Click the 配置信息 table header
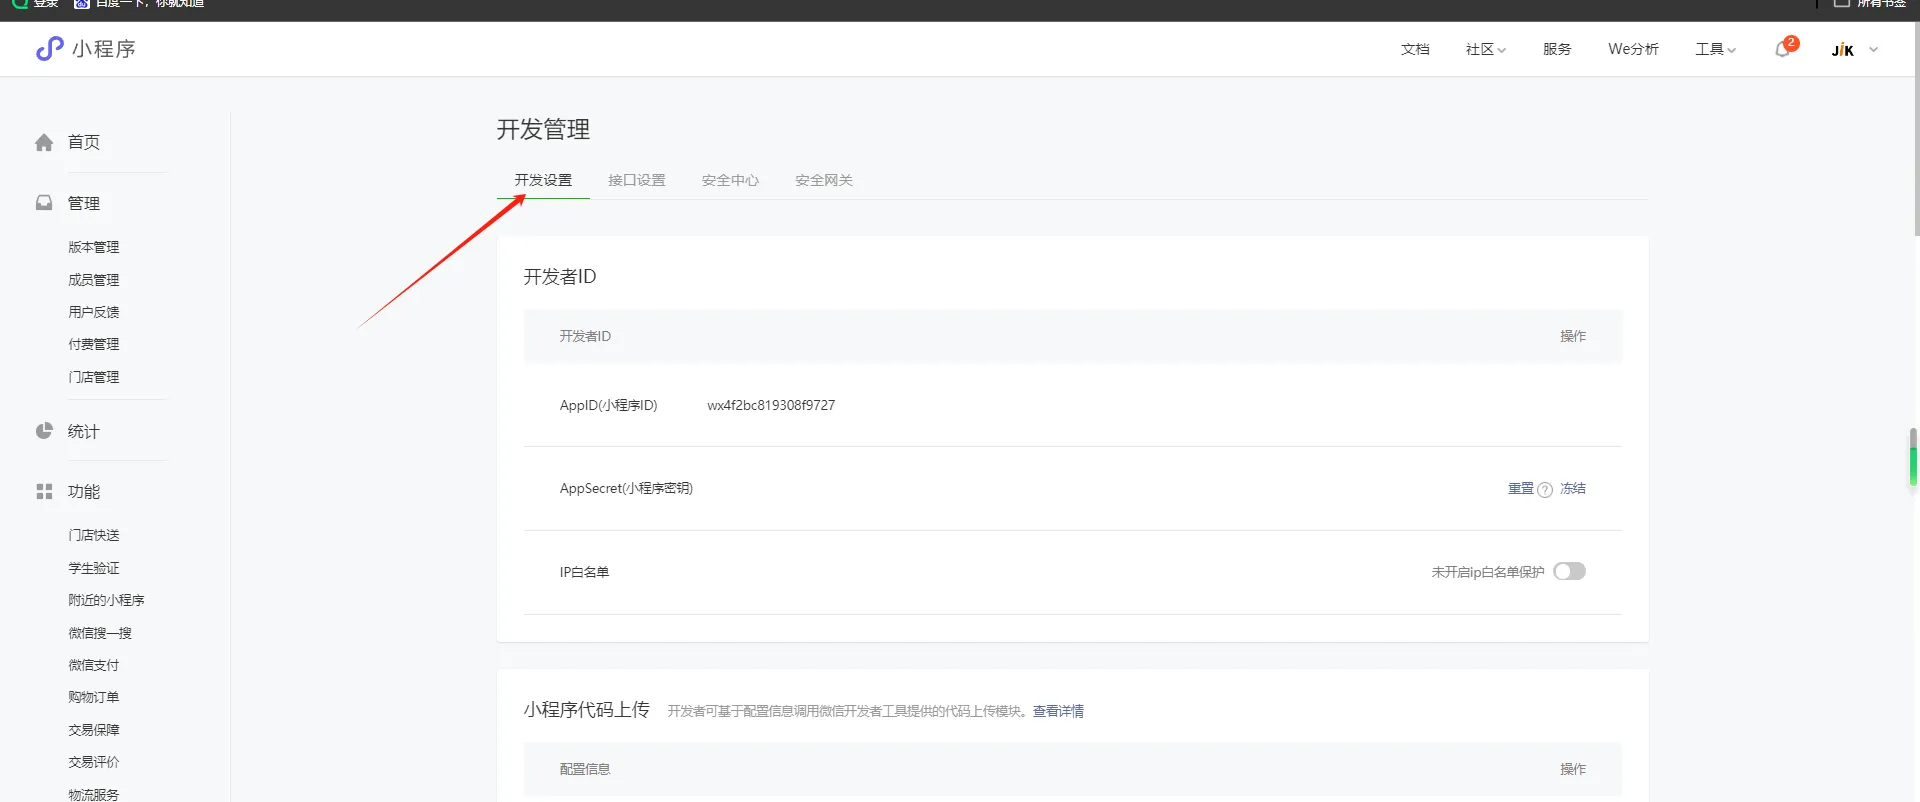1920x802 pixels. (585, 769)
